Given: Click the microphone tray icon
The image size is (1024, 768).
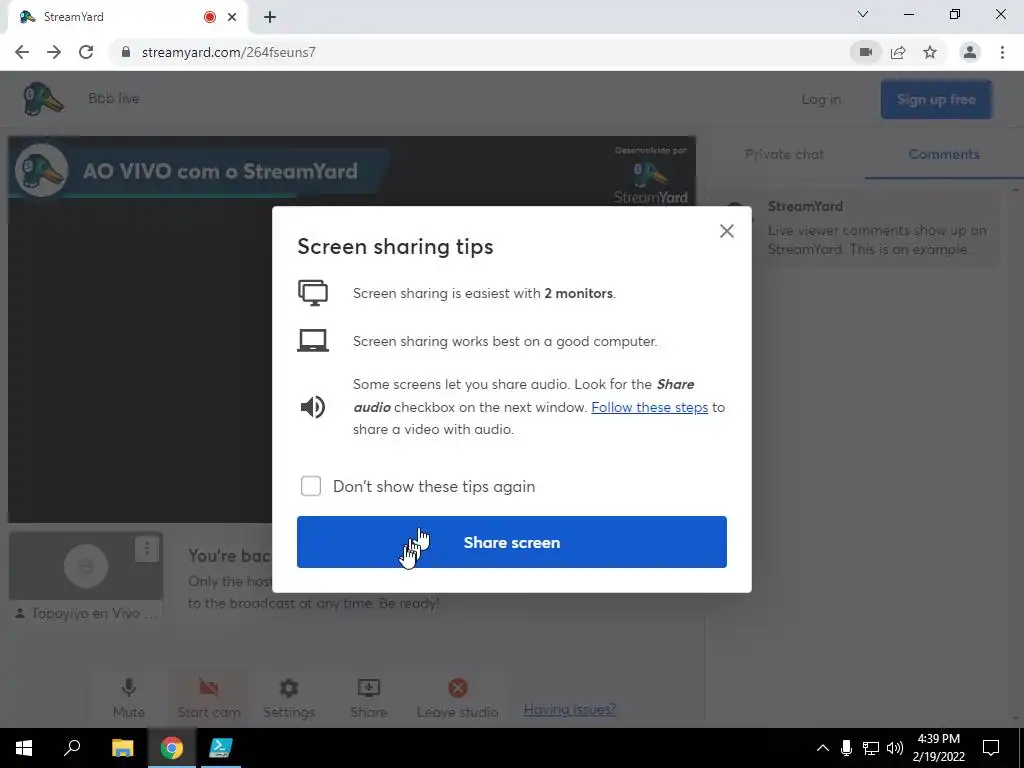Looking at the screenshot, I should [x=846, y=748].
